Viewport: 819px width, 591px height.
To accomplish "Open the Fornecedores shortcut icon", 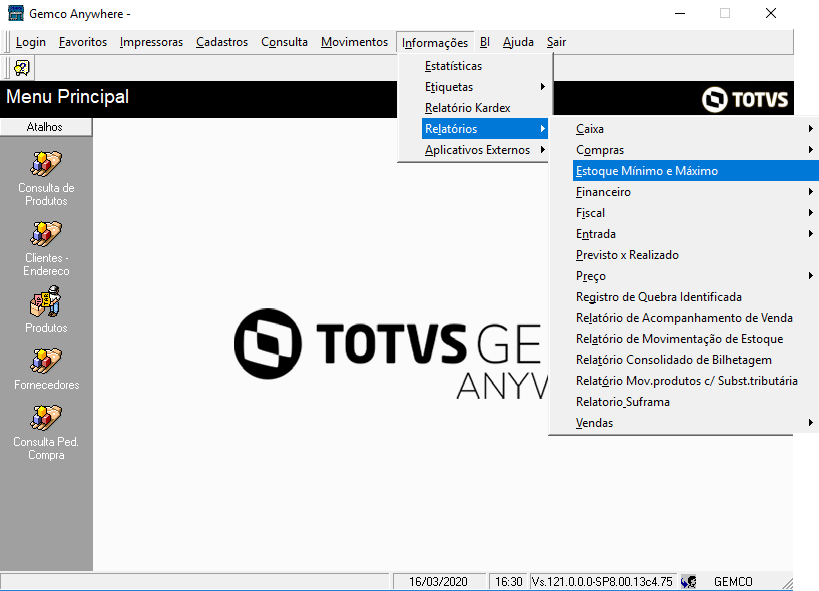I will coord(46,361).
